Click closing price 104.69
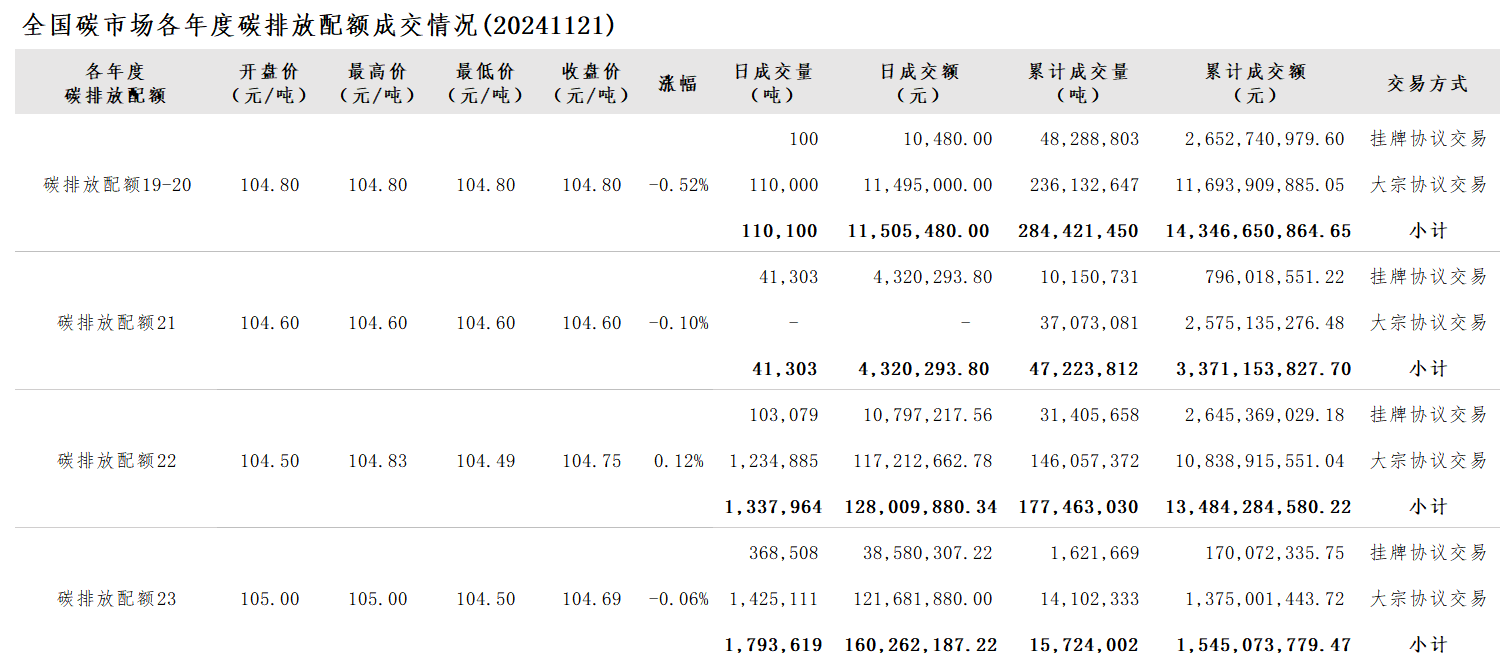This screenshot has width=1507, height=665. point(592,599)
